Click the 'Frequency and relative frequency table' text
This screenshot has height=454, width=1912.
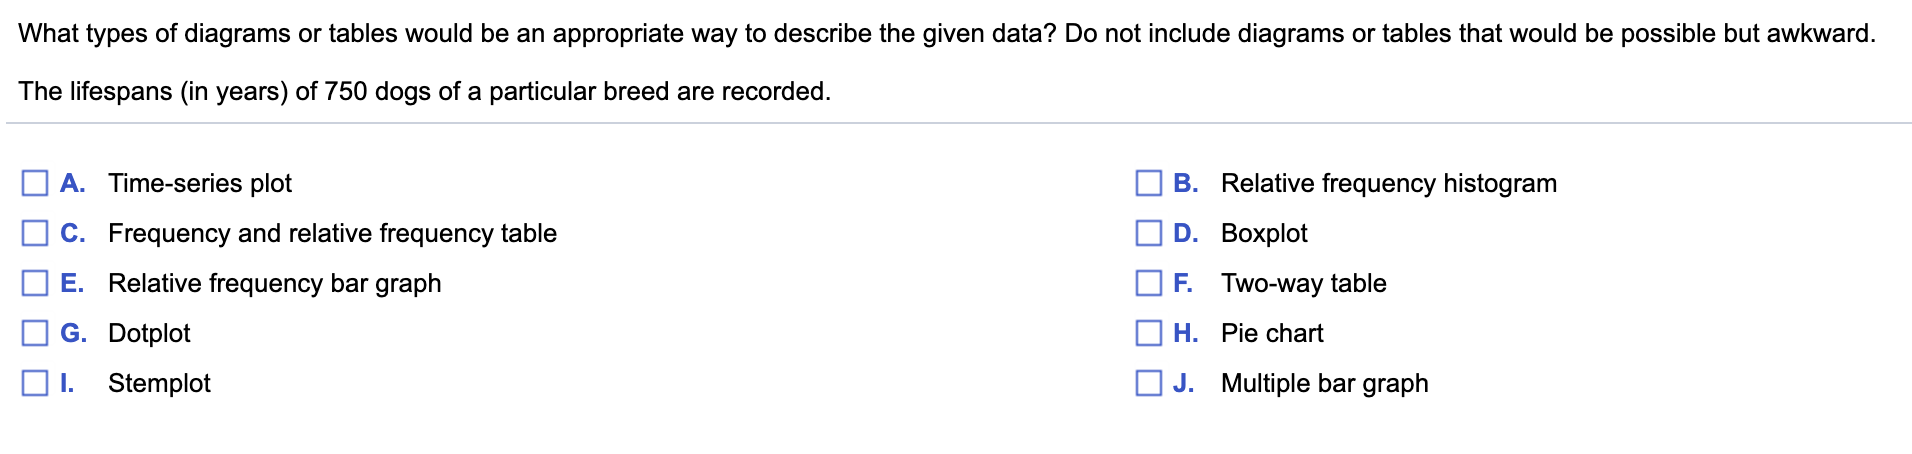[332, 234]
